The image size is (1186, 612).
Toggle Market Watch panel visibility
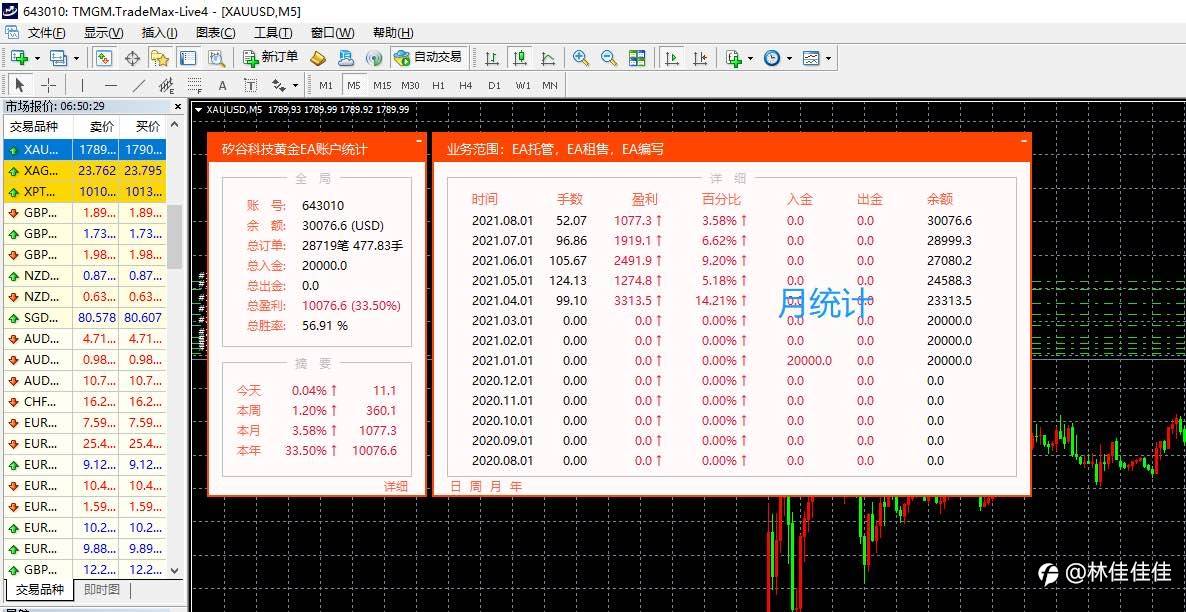[104, 57]
